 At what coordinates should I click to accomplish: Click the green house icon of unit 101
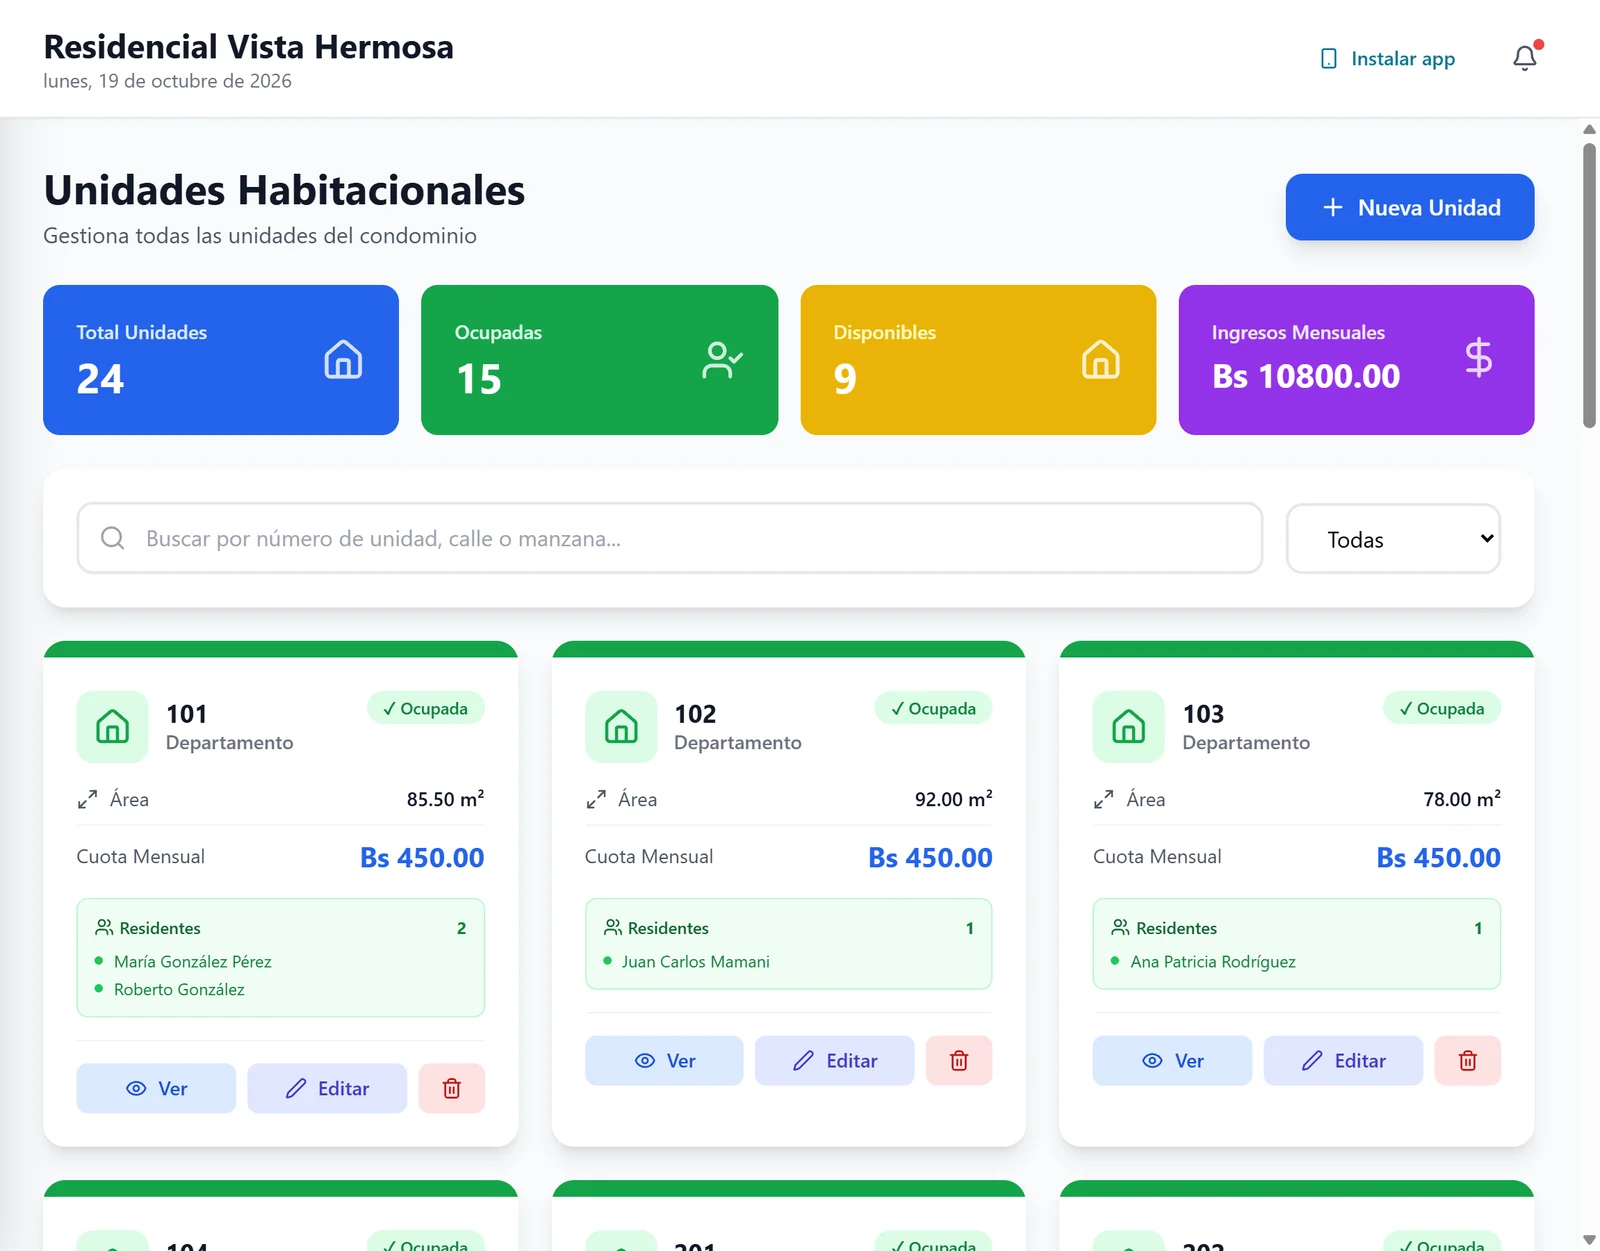(x=112, y=726)
